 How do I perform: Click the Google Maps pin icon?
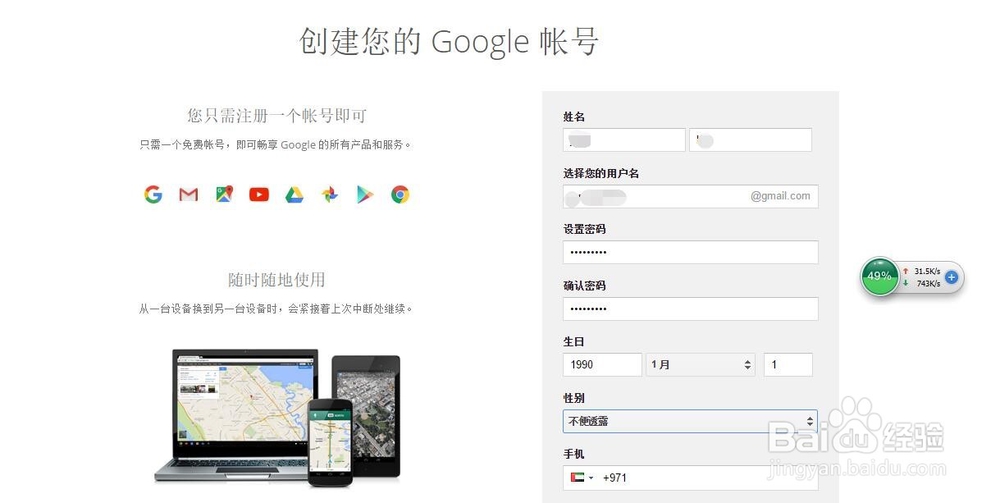224,194
